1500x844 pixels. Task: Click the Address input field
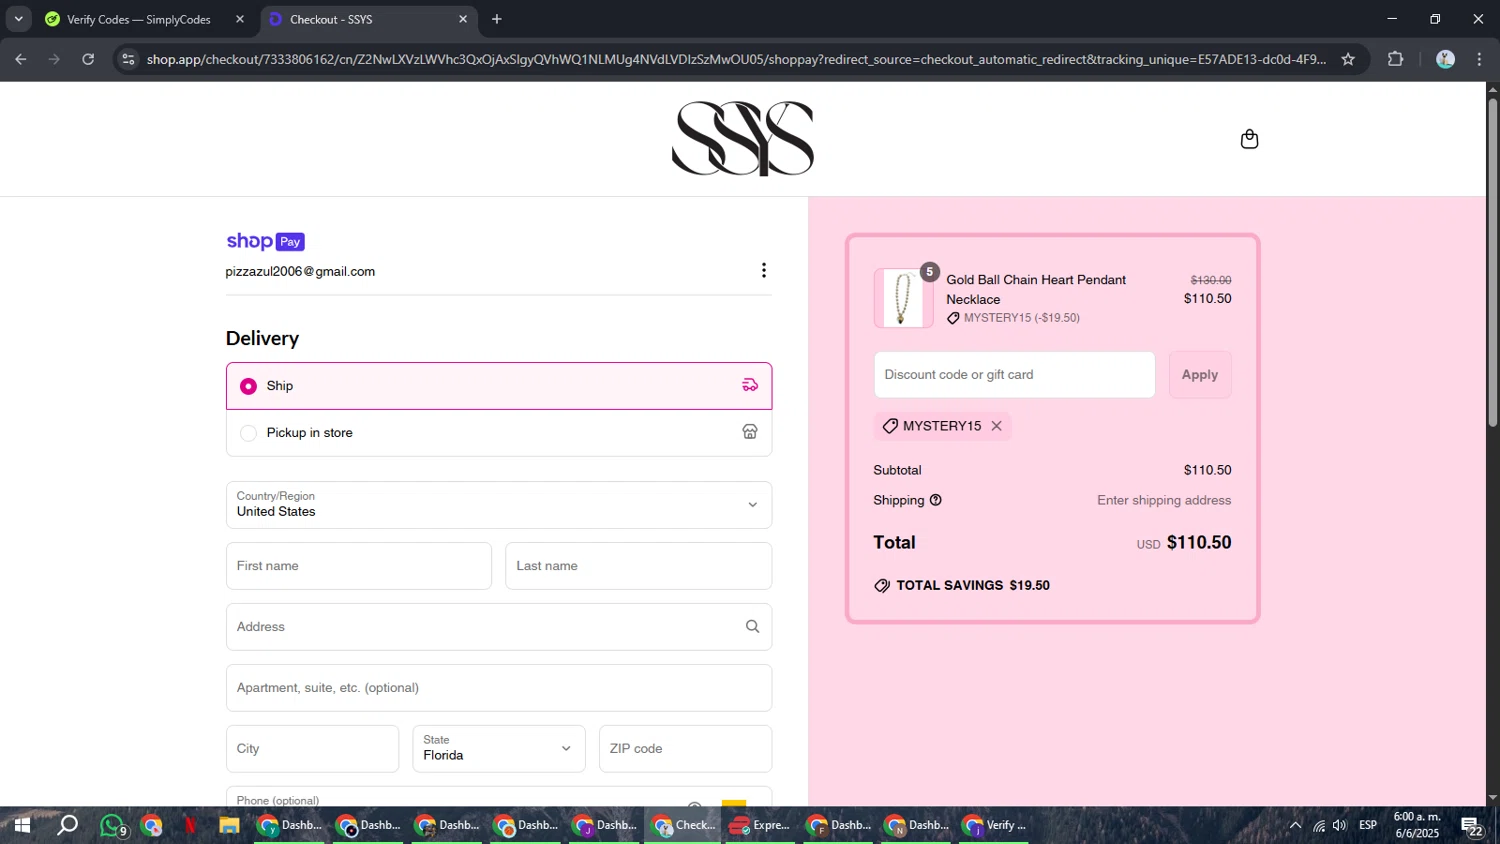tap(499, 627)
